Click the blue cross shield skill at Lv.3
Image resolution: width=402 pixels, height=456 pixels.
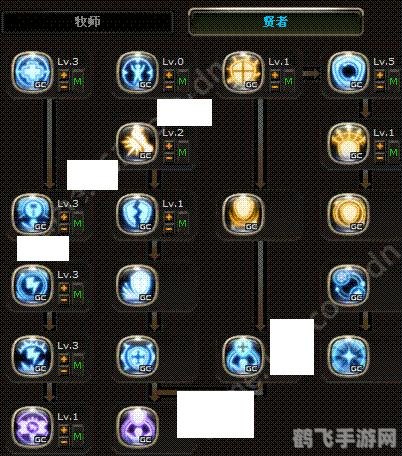32,72
